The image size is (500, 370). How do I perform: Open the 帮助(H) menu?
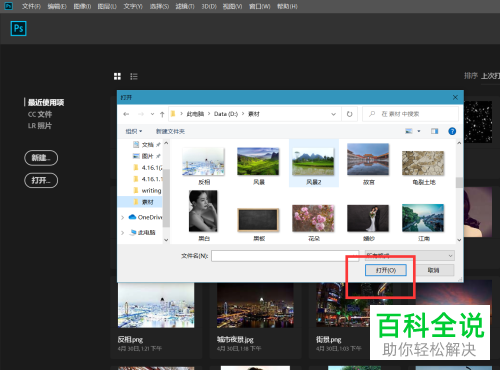click(287, 6)
